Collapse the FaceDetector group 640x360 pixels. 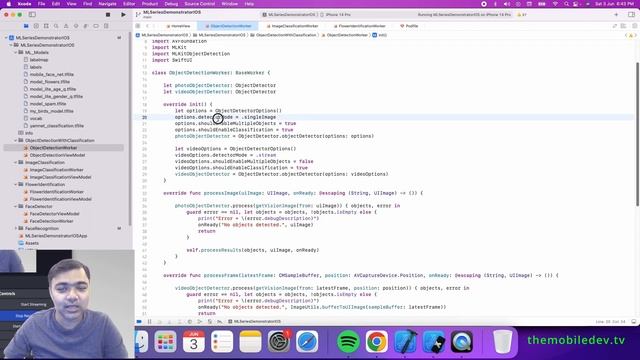16,207
